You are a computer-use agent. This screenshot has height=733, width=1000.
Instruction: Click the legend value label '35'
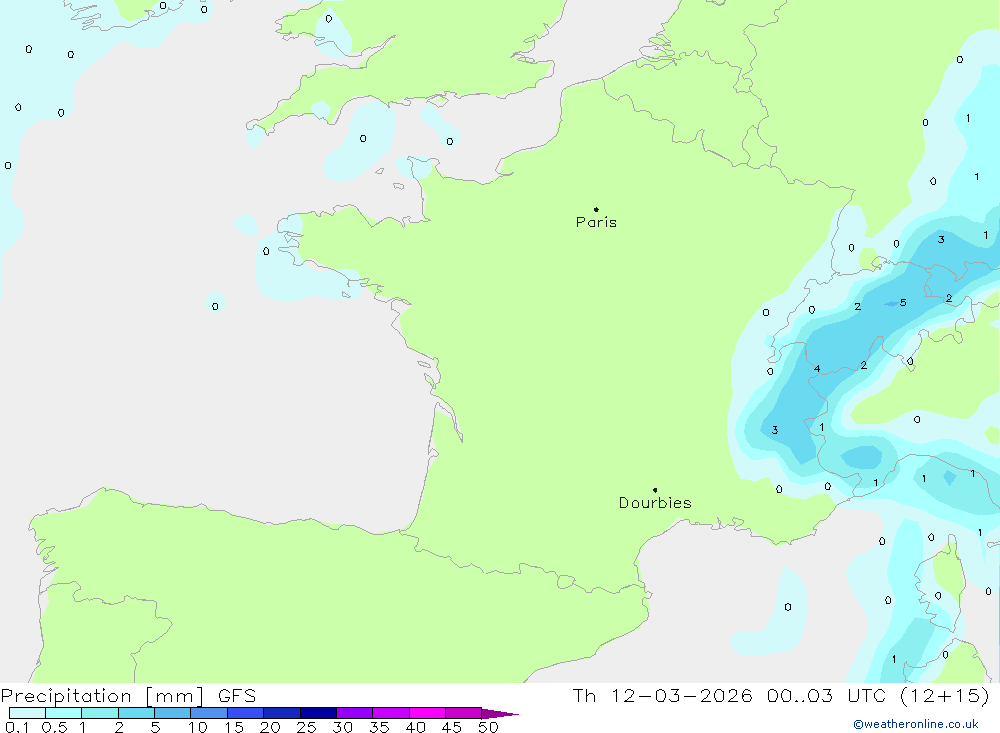[379, 727]
